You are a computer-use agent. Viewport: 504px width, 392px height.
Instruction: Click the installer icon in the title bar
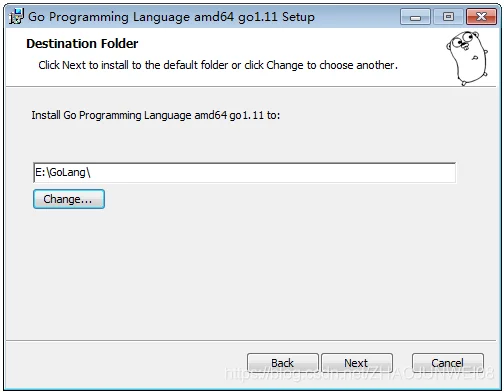(x=16, y=16)
